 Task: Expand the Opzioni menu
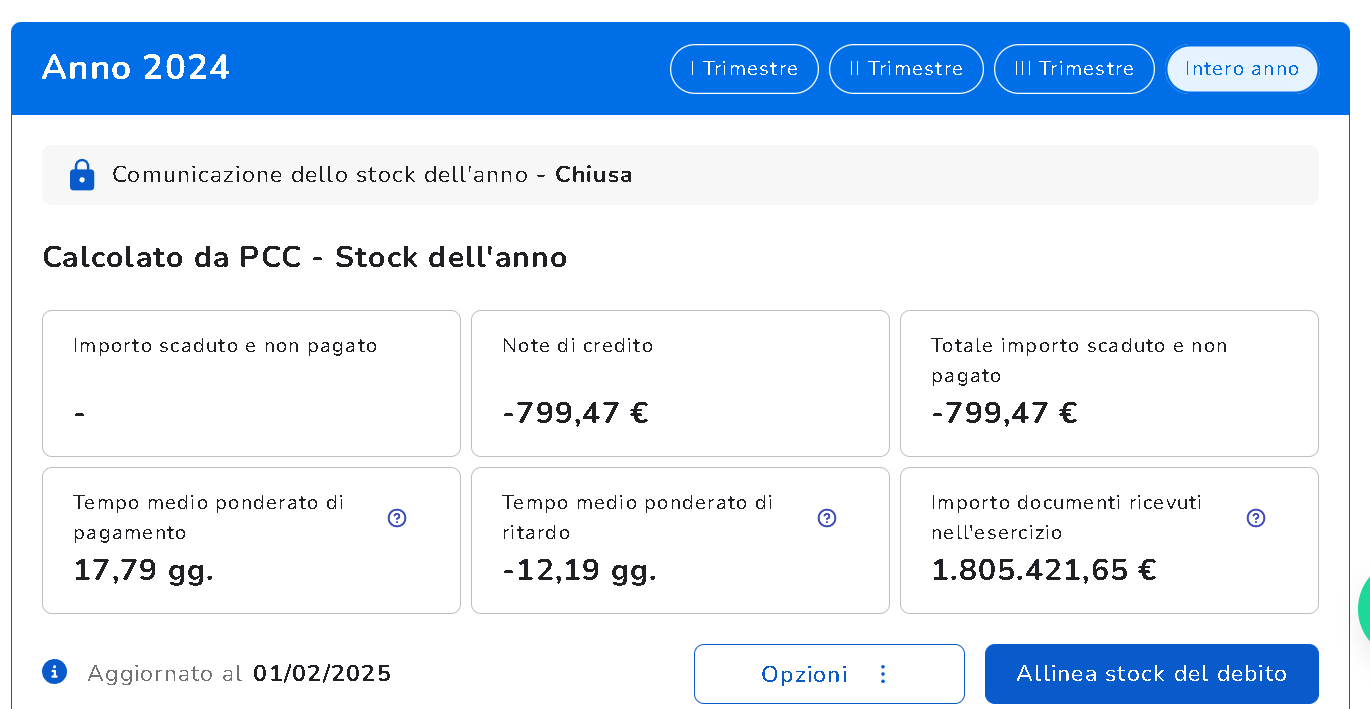(829, 674)
